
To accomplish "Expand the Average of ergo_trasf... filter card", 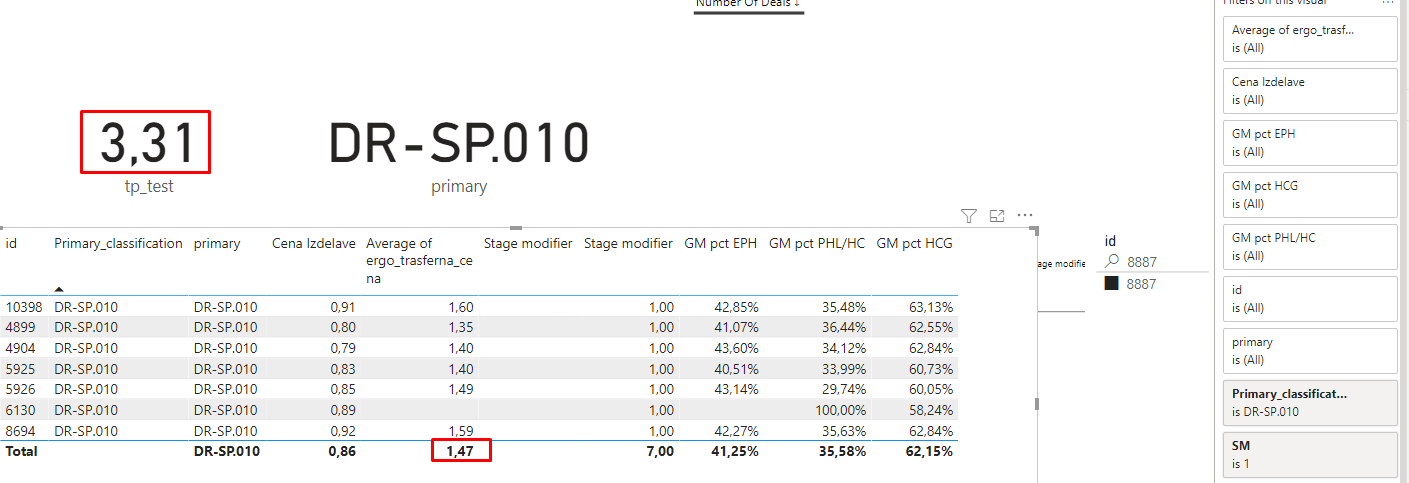I will 1310,38.
